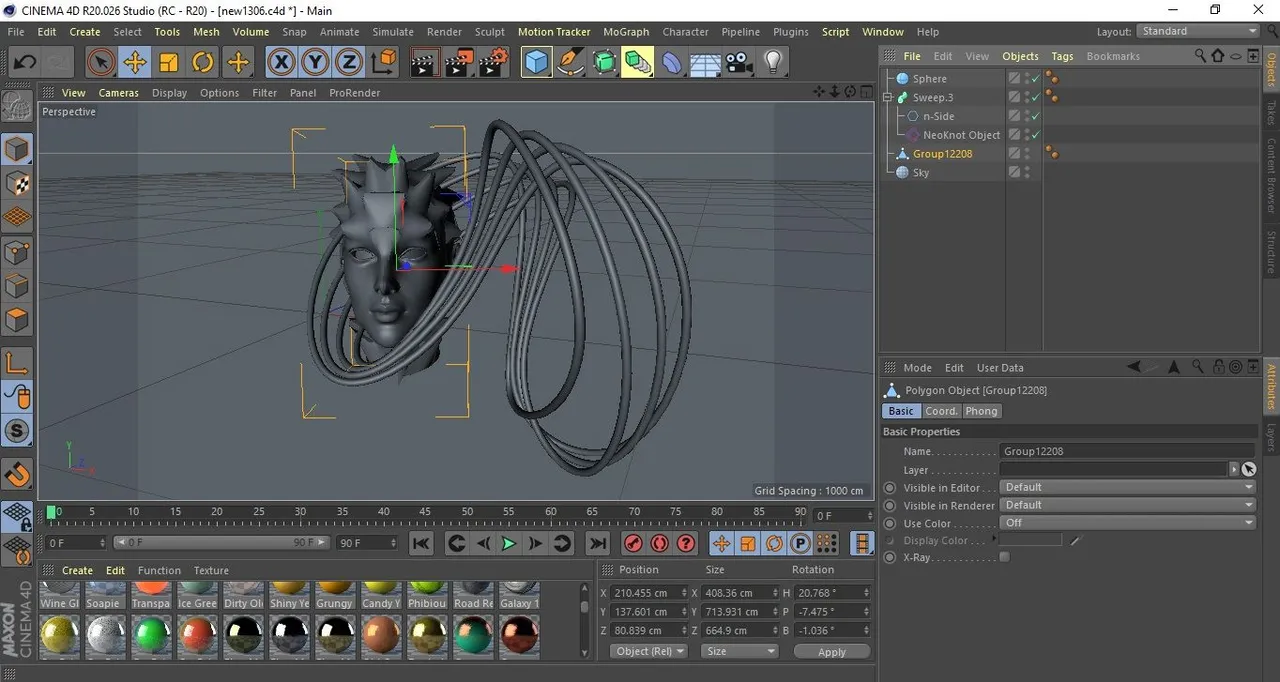The height and width of the screenshot is (682, 1280).
Task: Click the Enable Snap 'S' icon
Action: click(18, 431)
